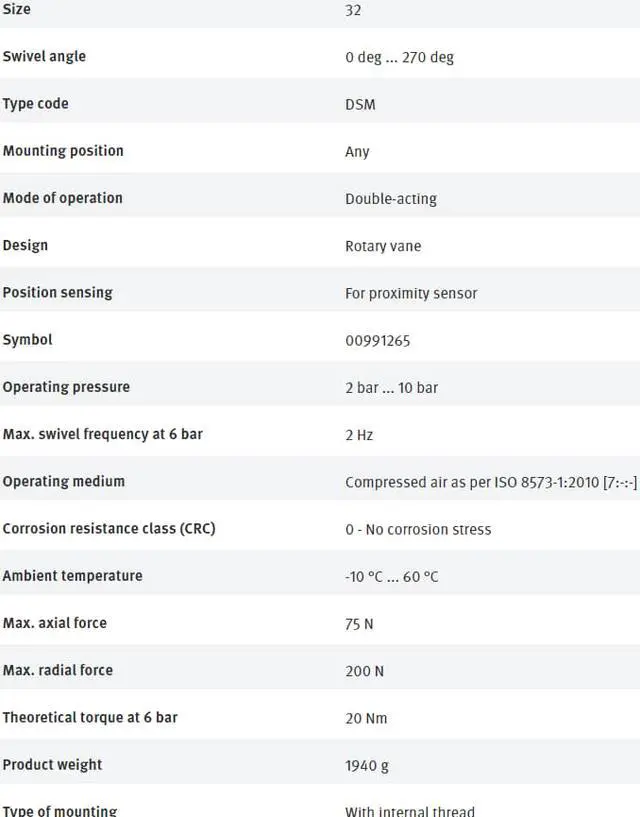The width and height of the screenshot is (640, 817).
Task: Select the Rotary vane design value
Action: click(x=383, y=246)
